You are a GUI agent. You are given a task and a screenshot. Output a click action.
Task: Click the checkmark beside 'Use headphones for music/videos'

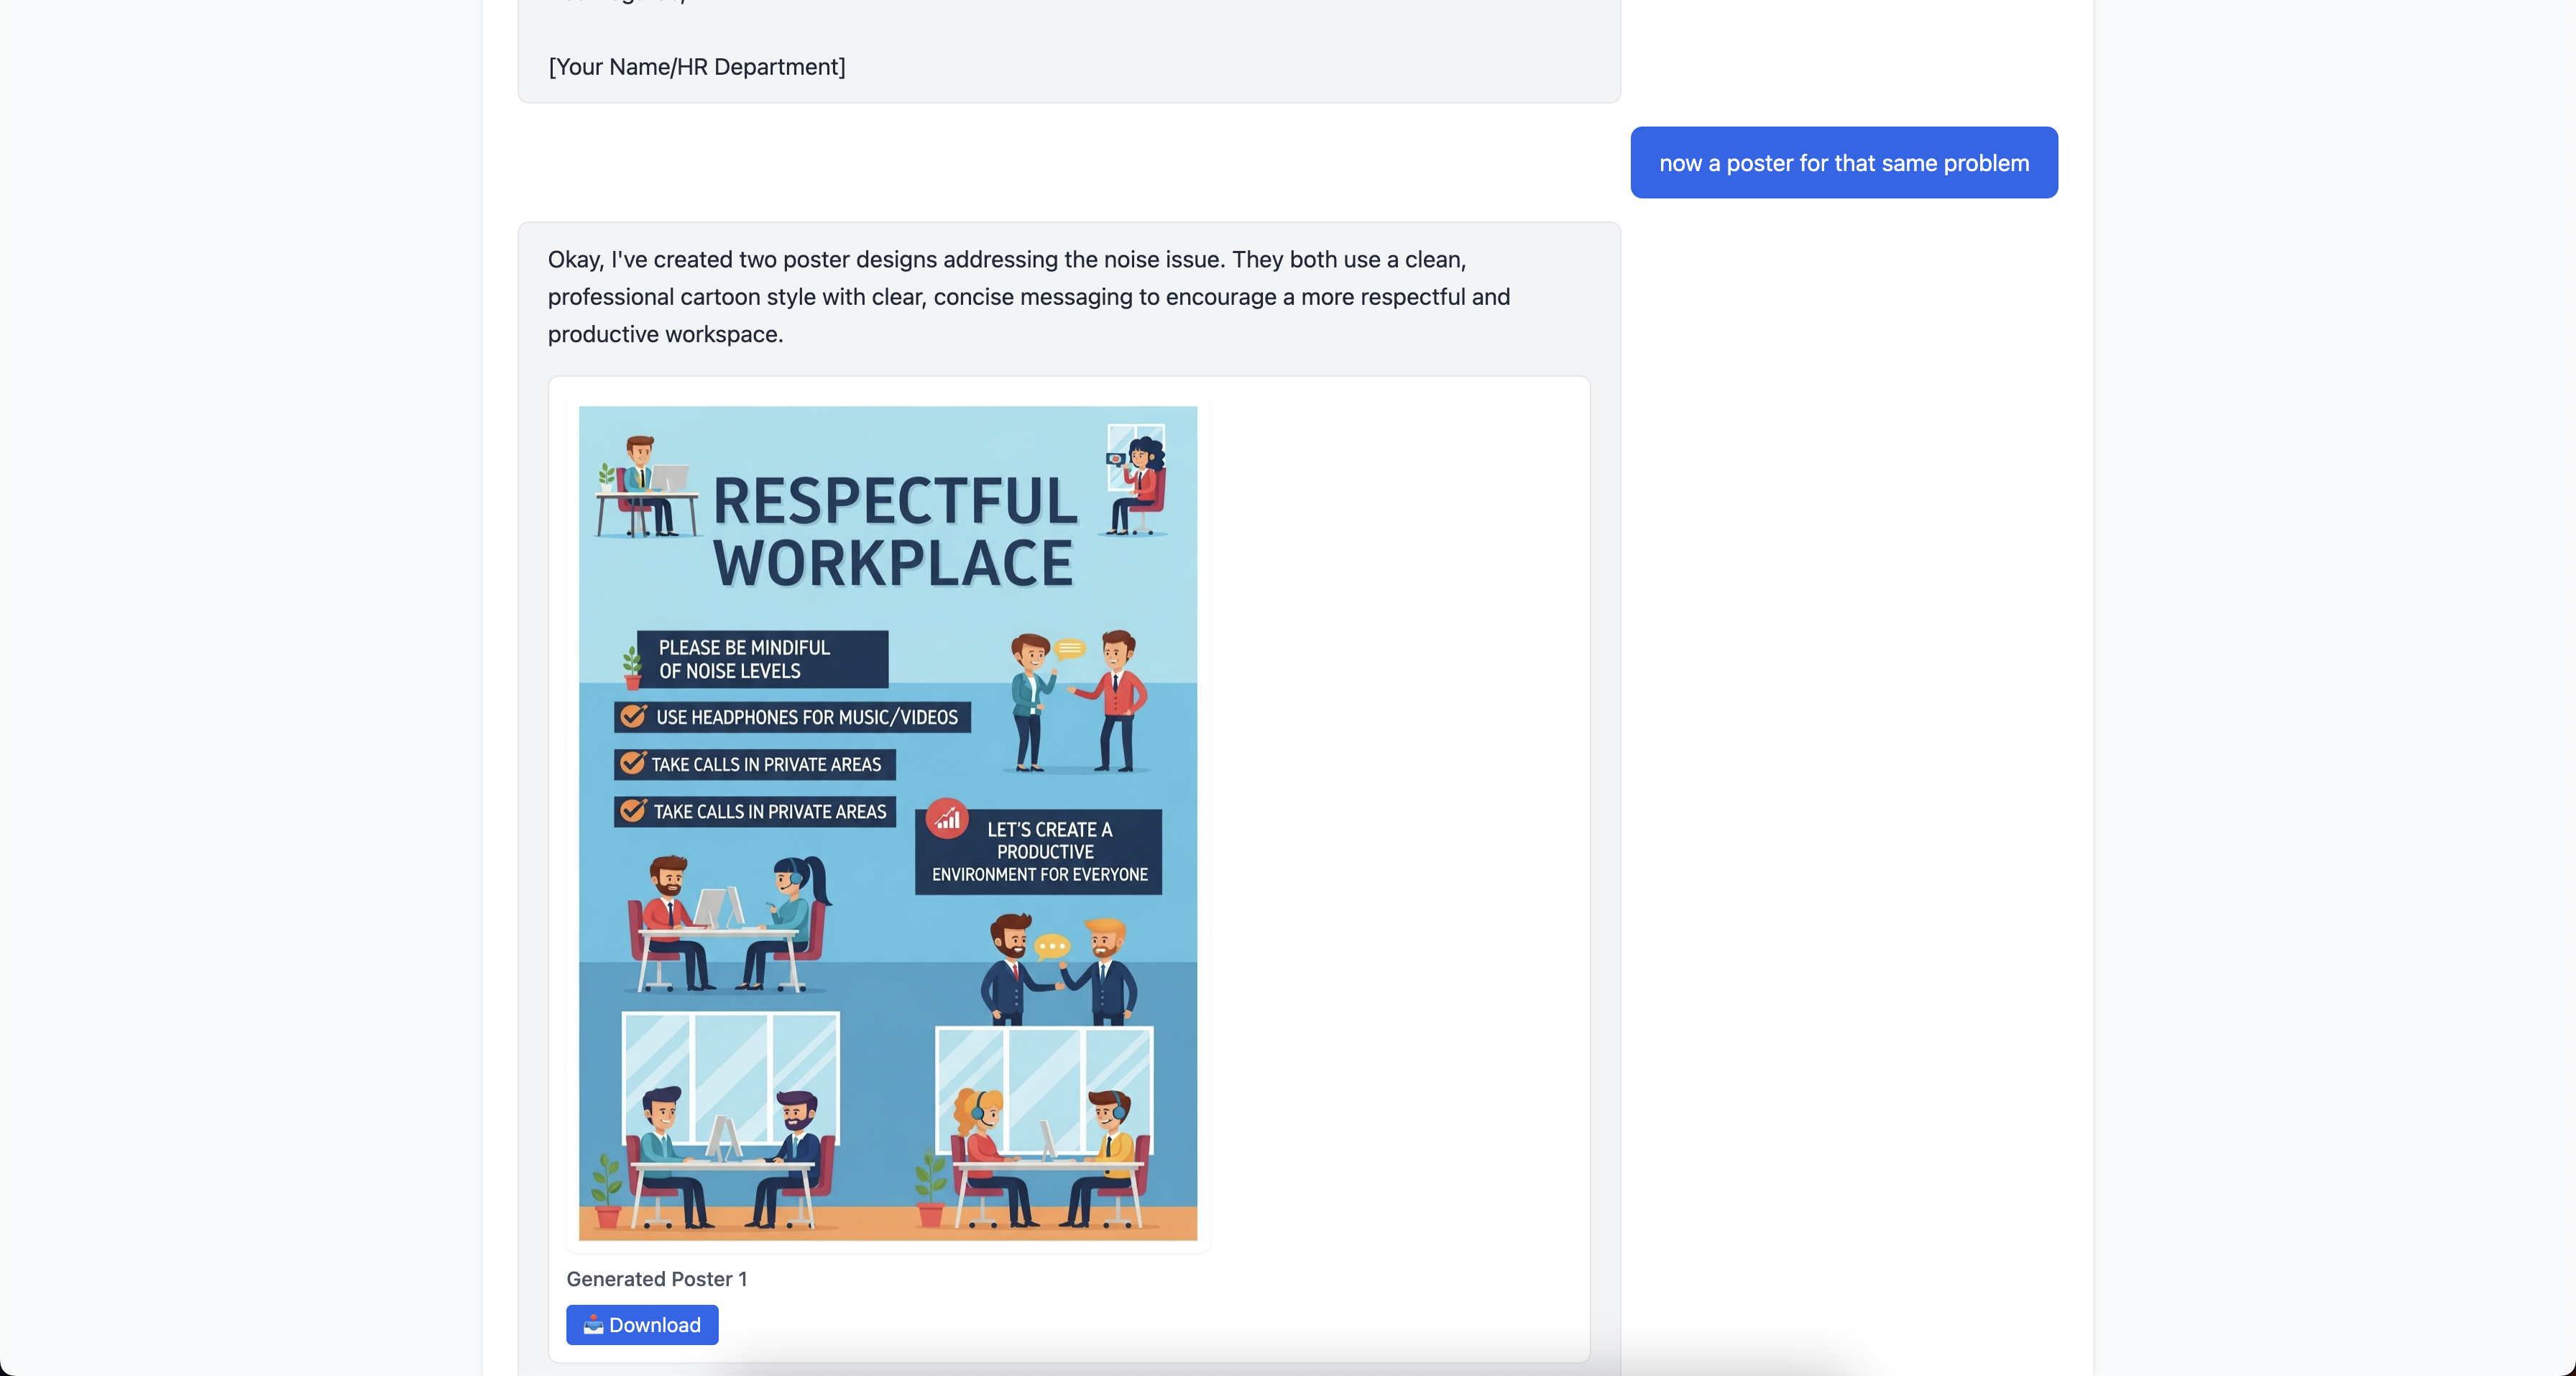tap(633, 716)
